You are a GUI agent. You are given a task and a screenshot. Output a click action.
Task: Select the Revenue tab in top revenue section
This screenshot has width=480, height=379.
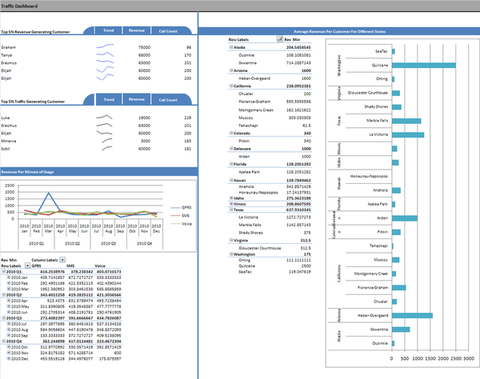coord(137,30)
